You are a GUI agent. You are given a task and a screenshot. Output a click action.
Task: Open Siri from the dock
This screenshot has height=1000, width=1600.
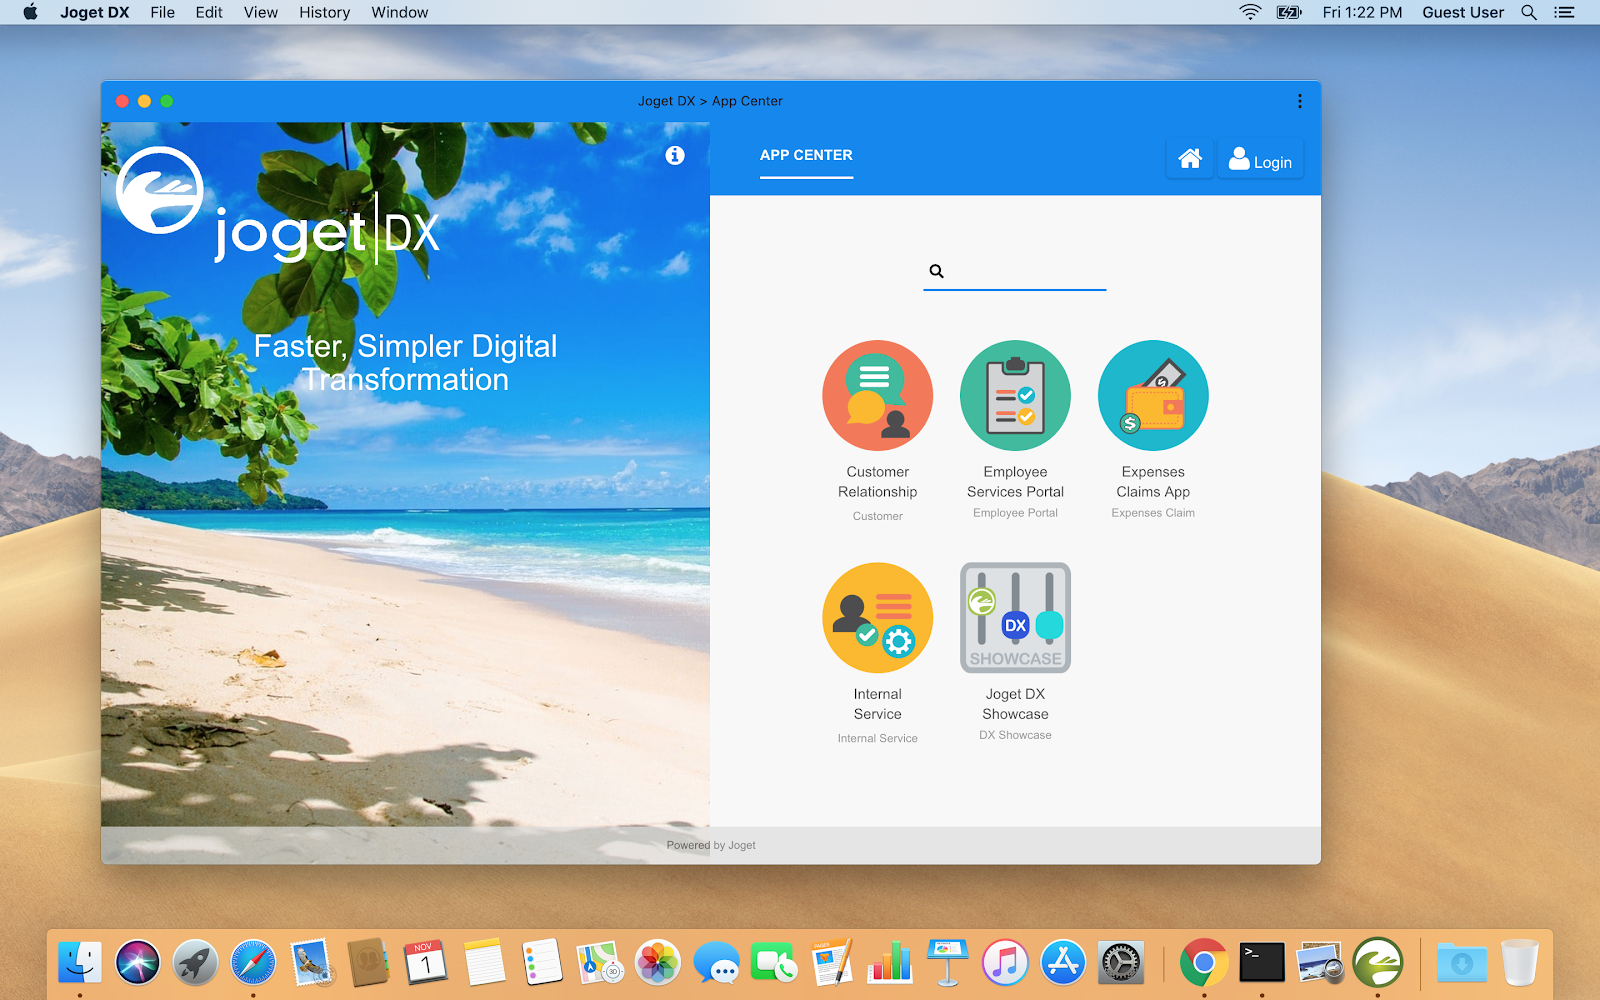pos(137,963)
